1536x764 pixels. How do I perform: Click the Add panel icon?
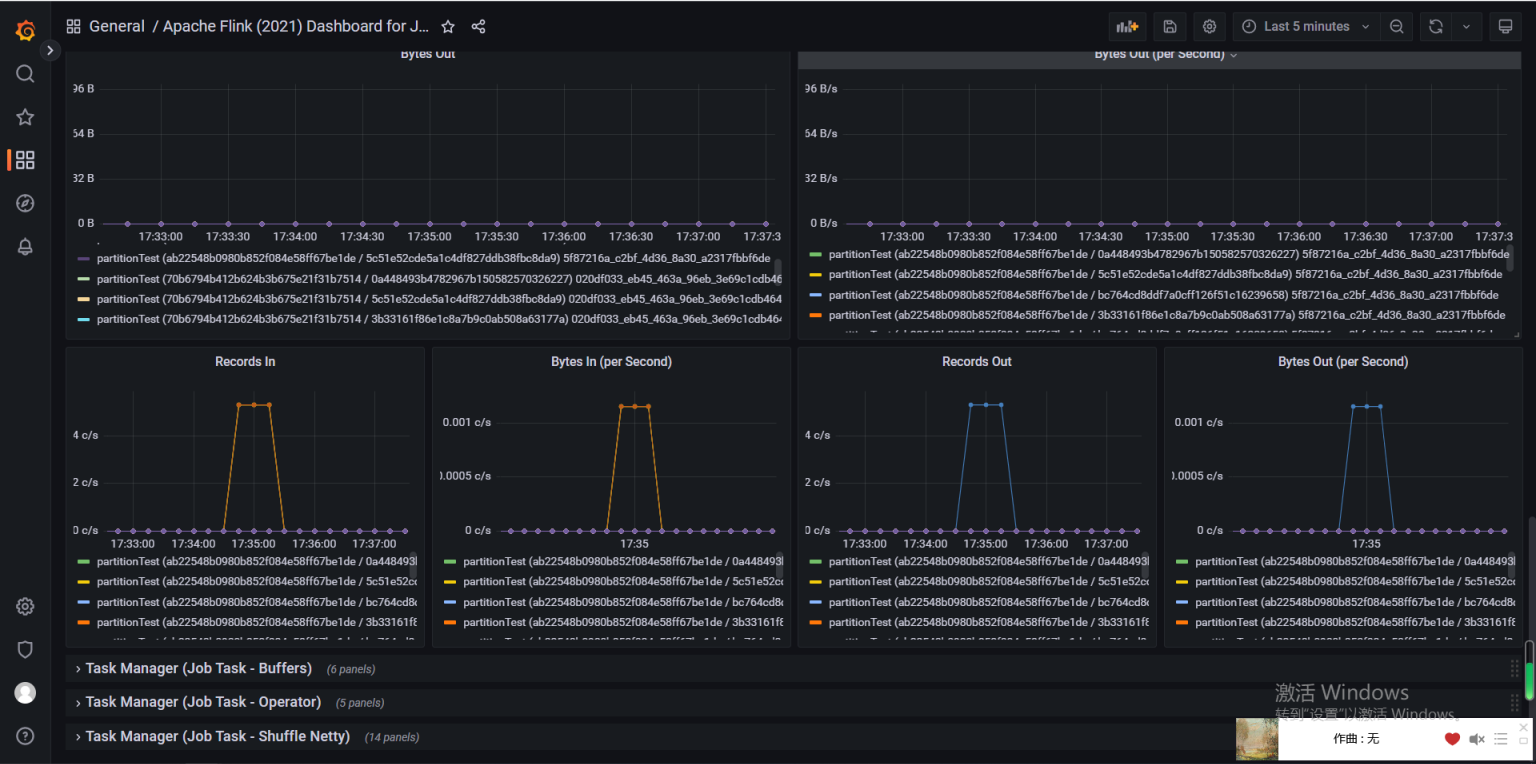coord(1127,27)
